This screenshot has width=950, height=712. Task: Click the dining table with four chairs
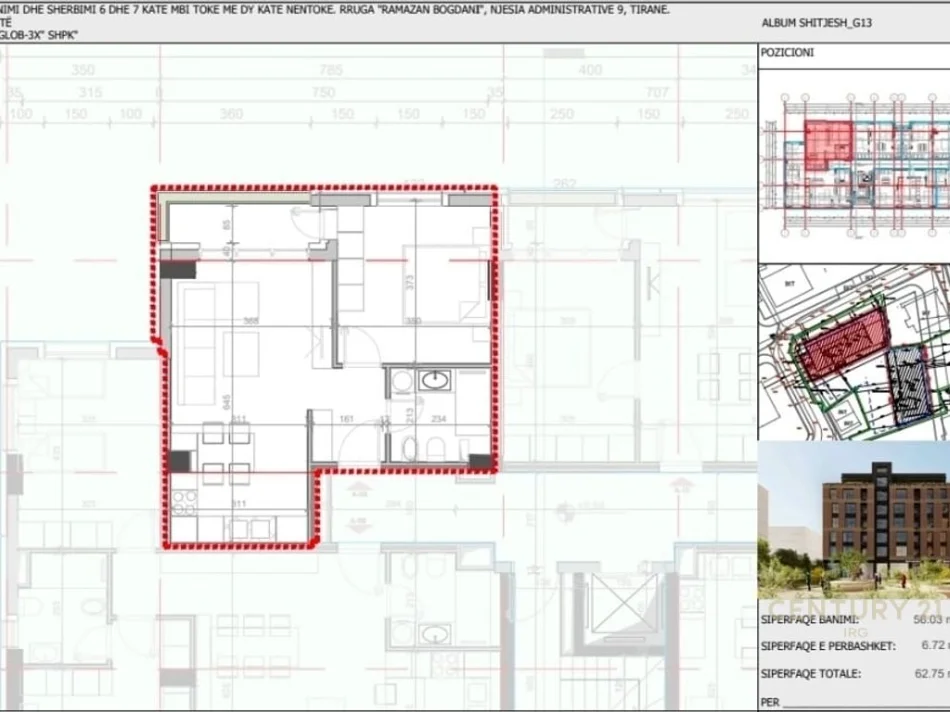click(226, 452)
